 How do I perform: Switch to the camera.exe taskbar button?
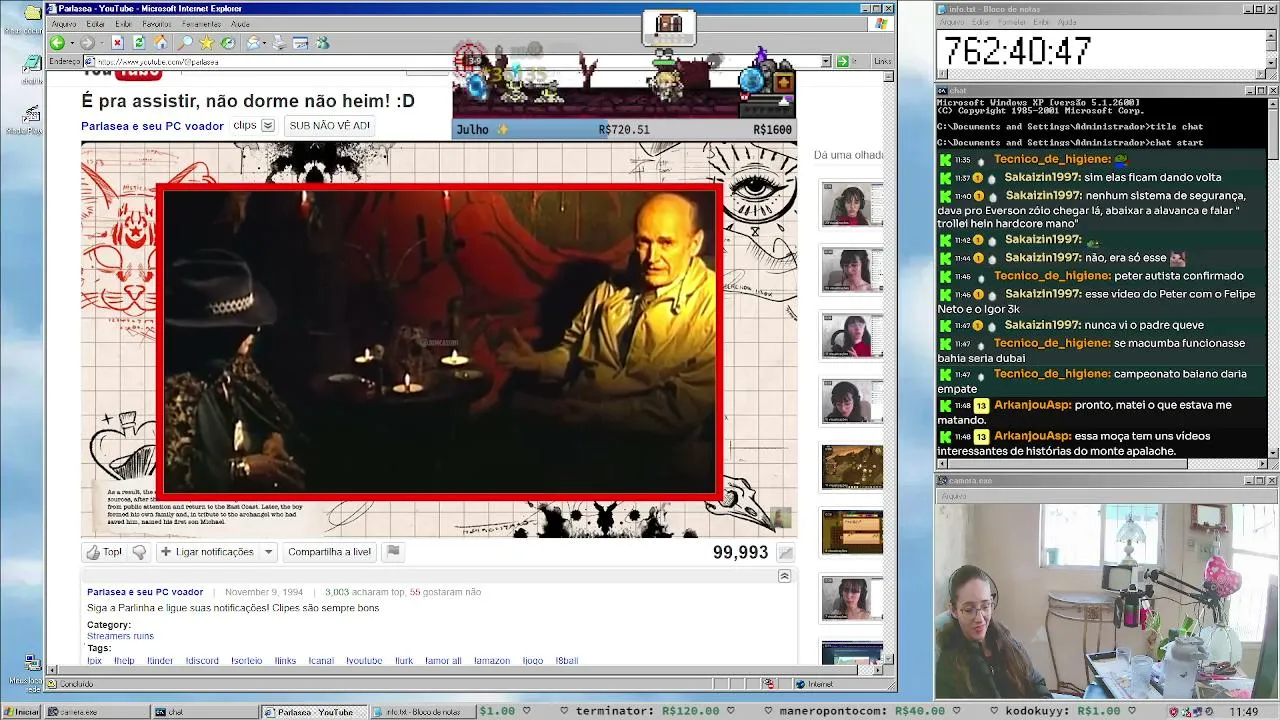pos(96,712)
